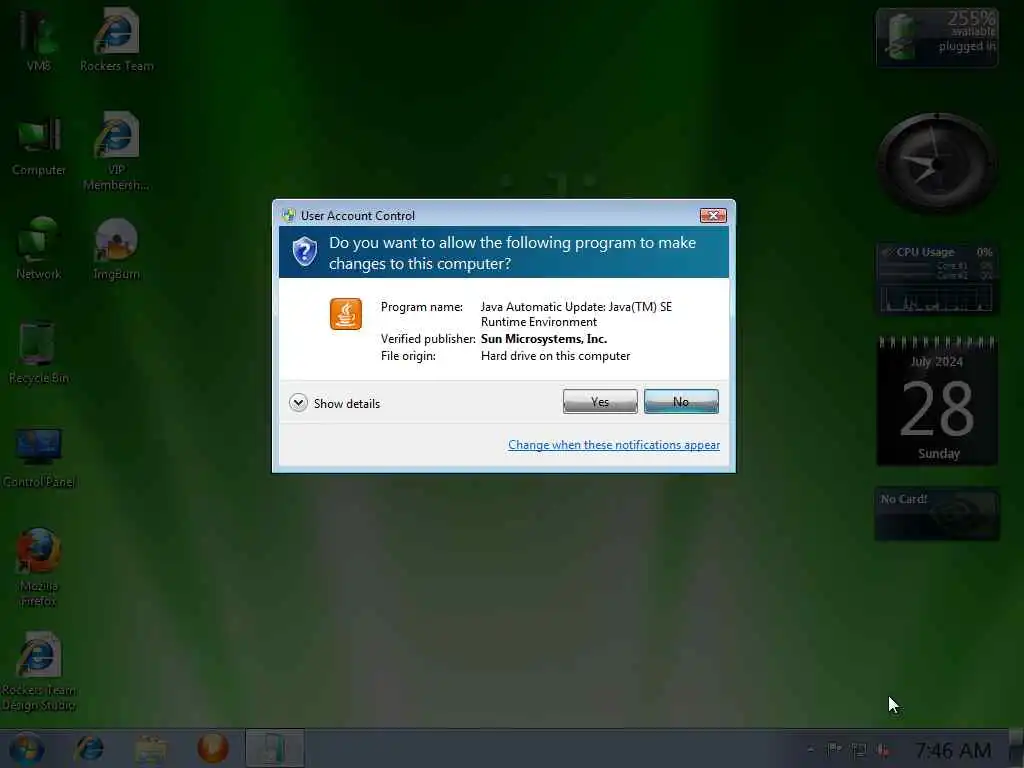Click the network tray icon
The width and height of the screenshot is (1024, 768).
coord(859,750)
